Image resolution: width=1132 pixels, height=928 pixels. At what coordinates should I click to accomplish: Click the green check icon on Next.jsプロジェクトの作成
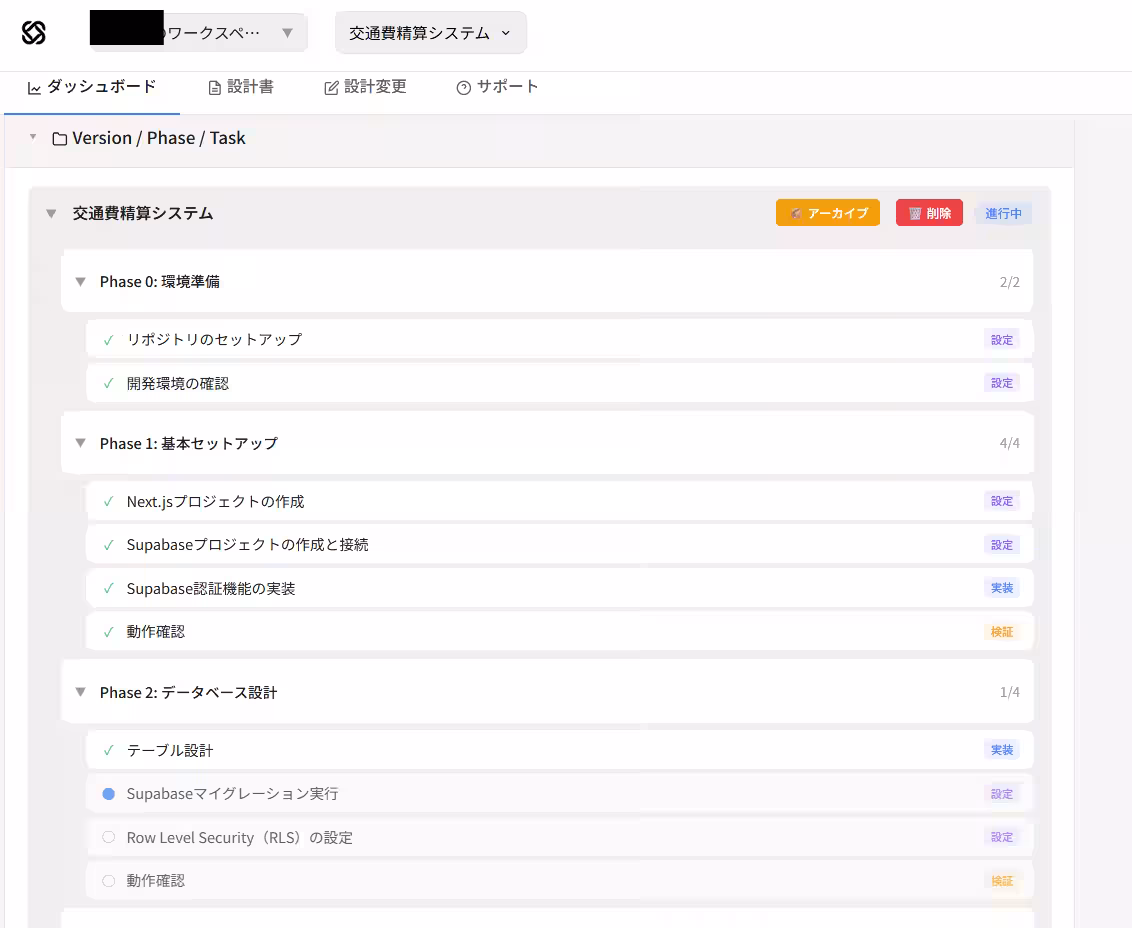(x=108, y=501)
